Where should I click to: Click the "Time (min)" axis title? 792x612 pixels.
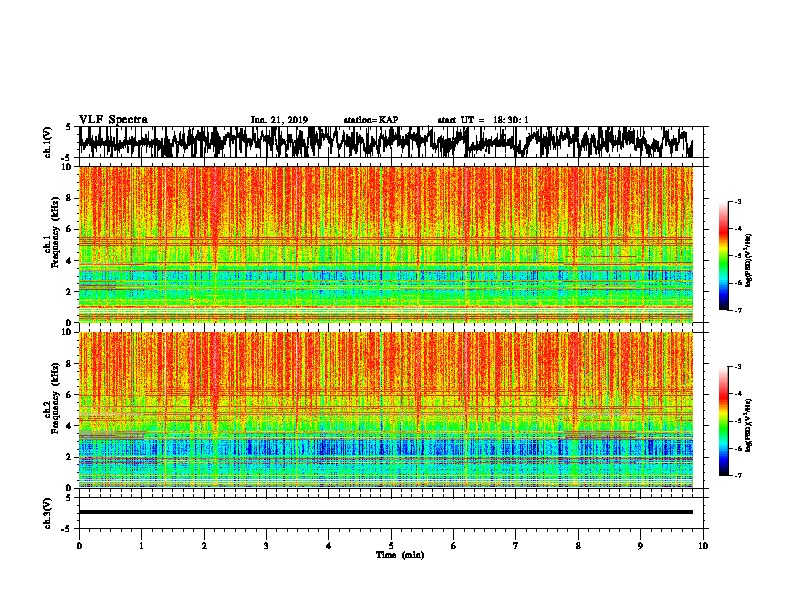click(400, 555)
